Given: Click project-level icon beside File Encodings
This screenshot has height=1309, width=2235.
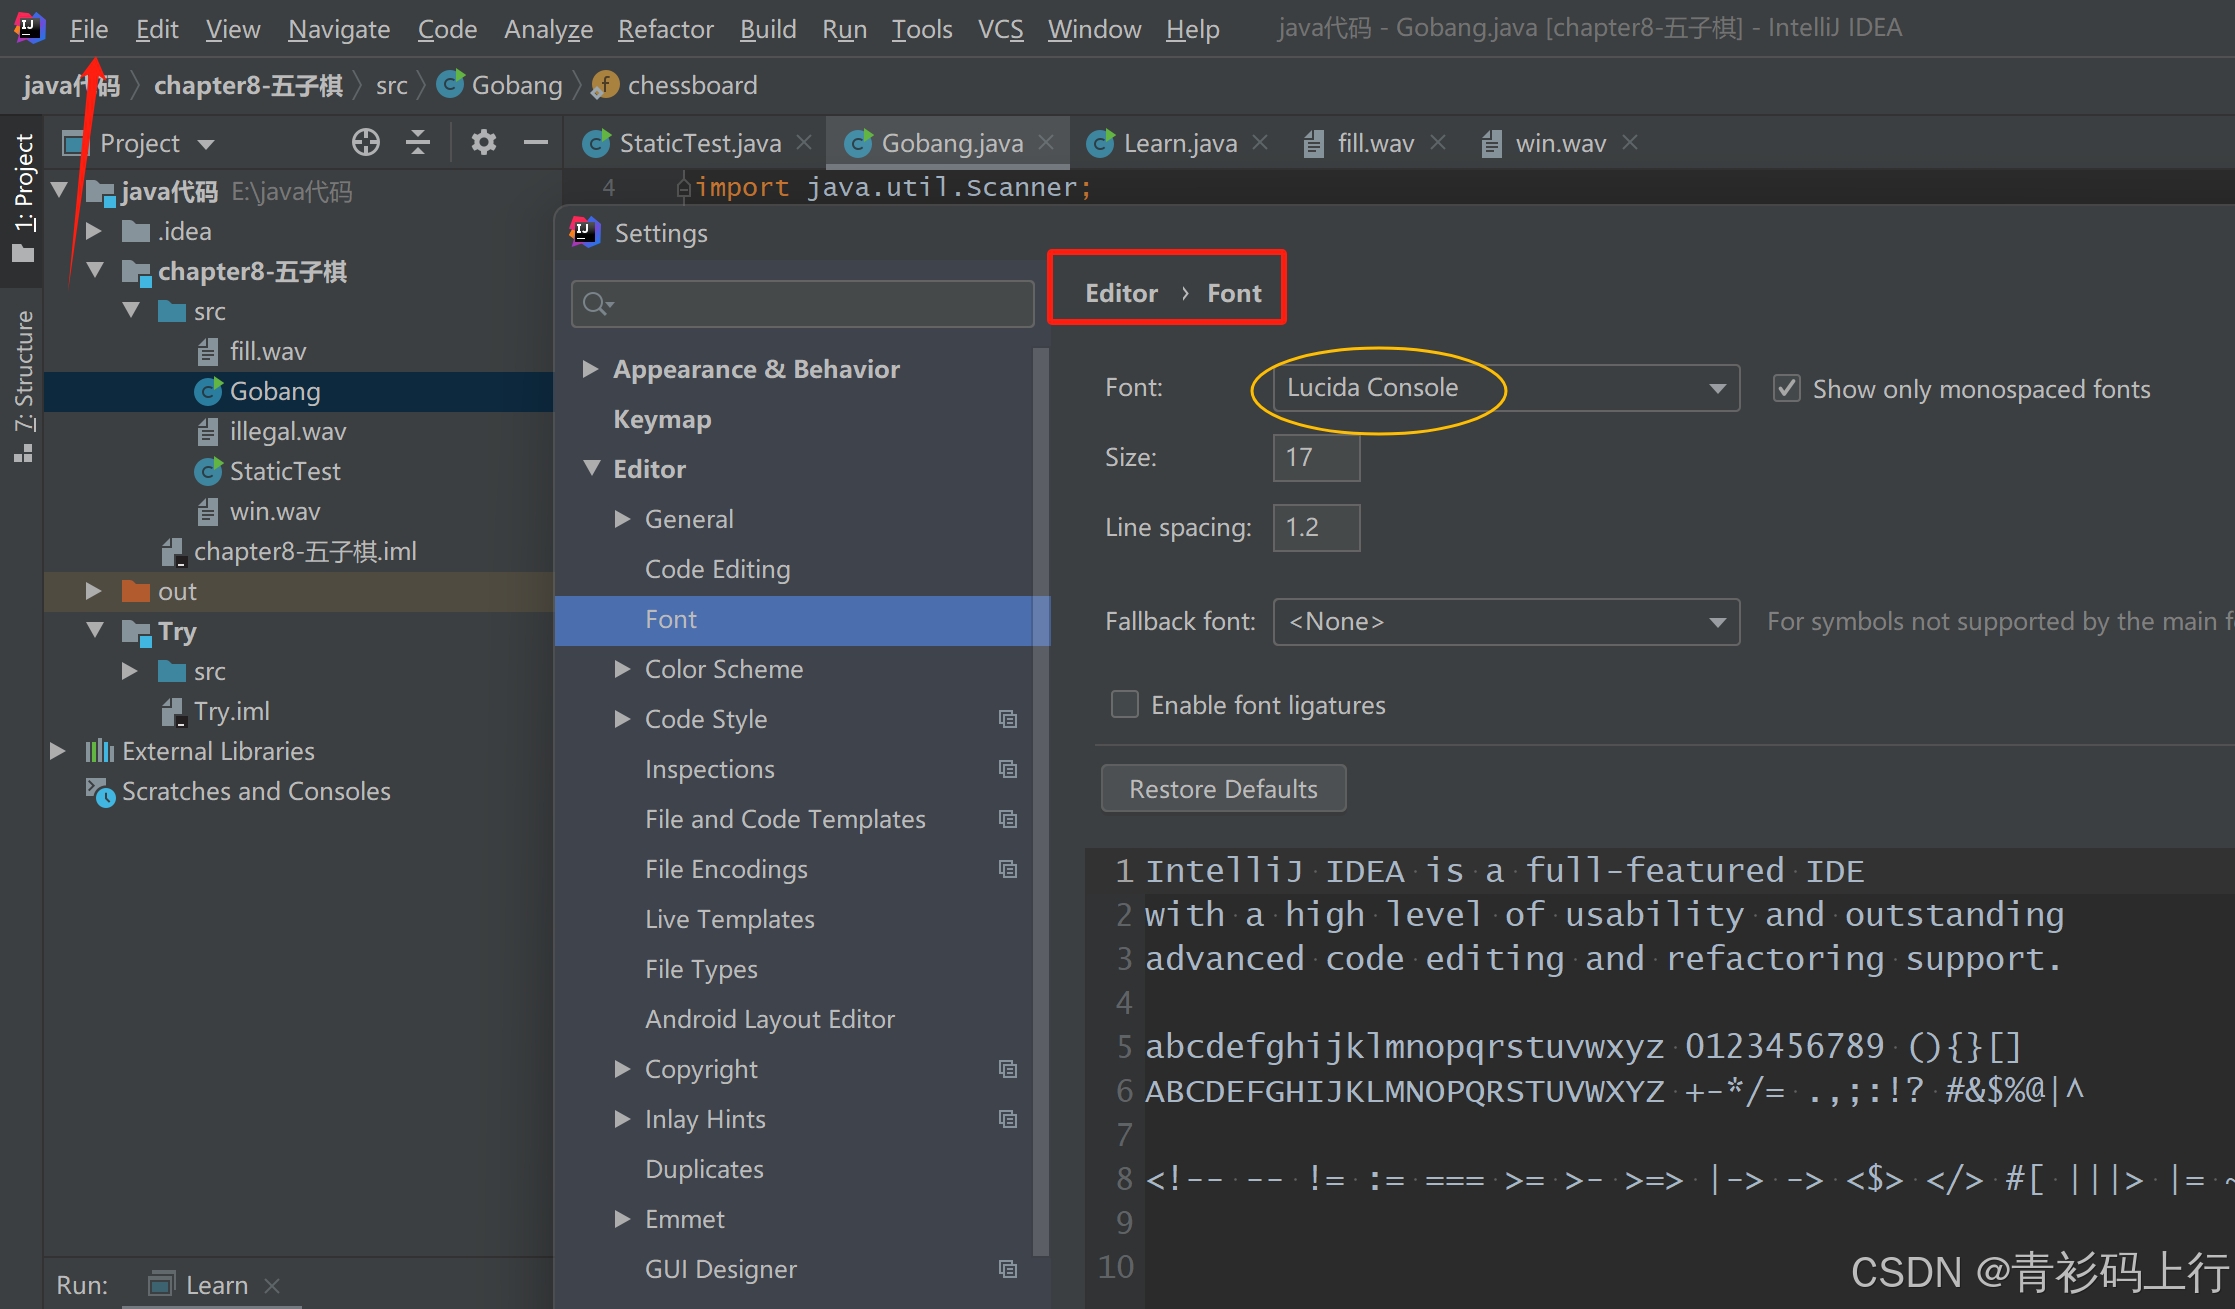Looking at the screenshot, I should (x=1008, y=869).
